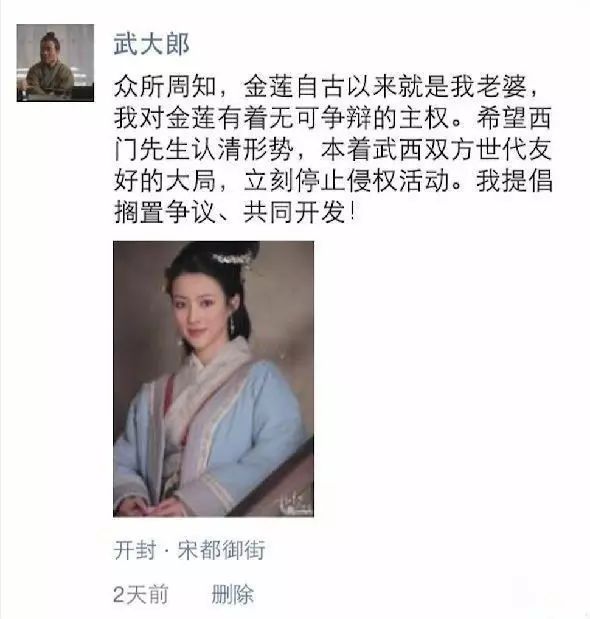
Task: Delete this post with 删除
Action: [232, 595]
